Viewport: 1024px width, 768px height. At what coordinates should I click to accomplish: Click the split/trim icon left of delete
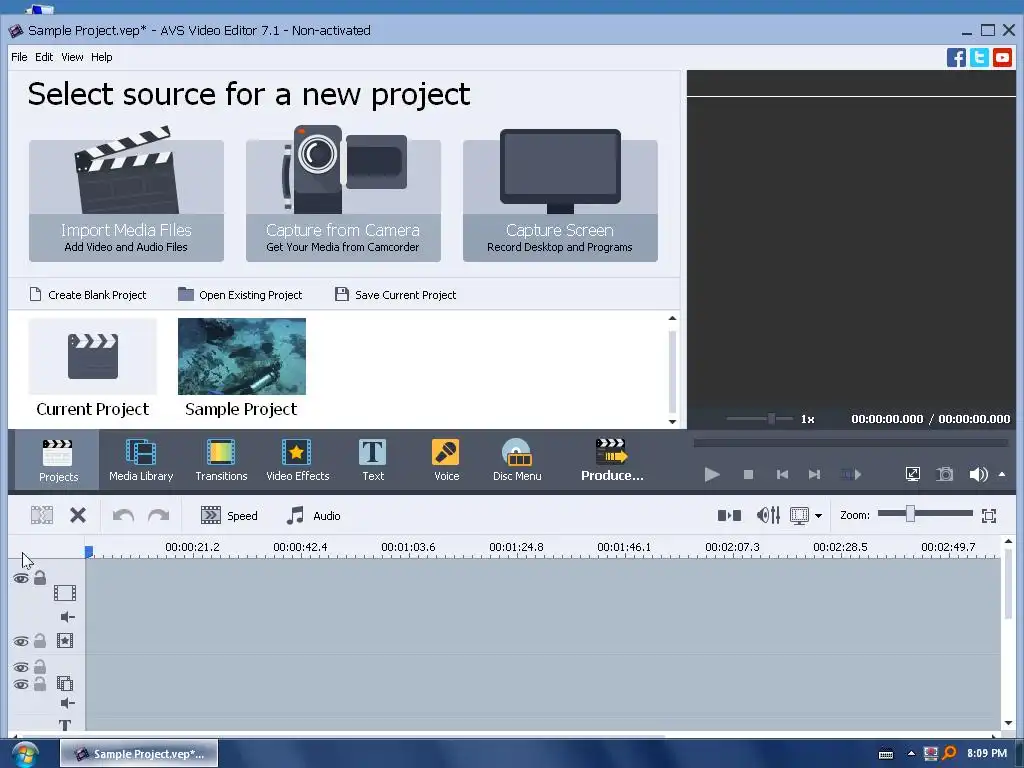[42, 515]
